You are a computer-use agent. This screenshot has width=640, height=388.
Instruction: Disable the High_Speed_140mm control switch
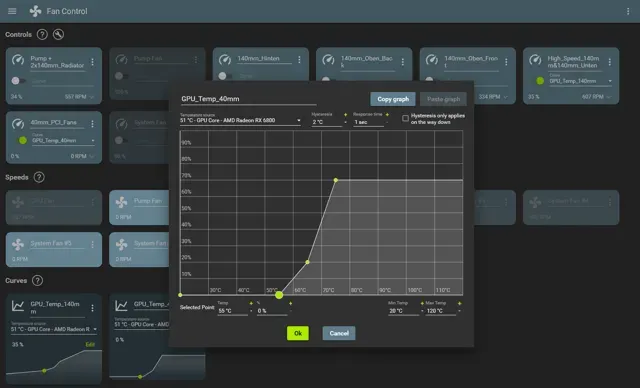[538, 81]
